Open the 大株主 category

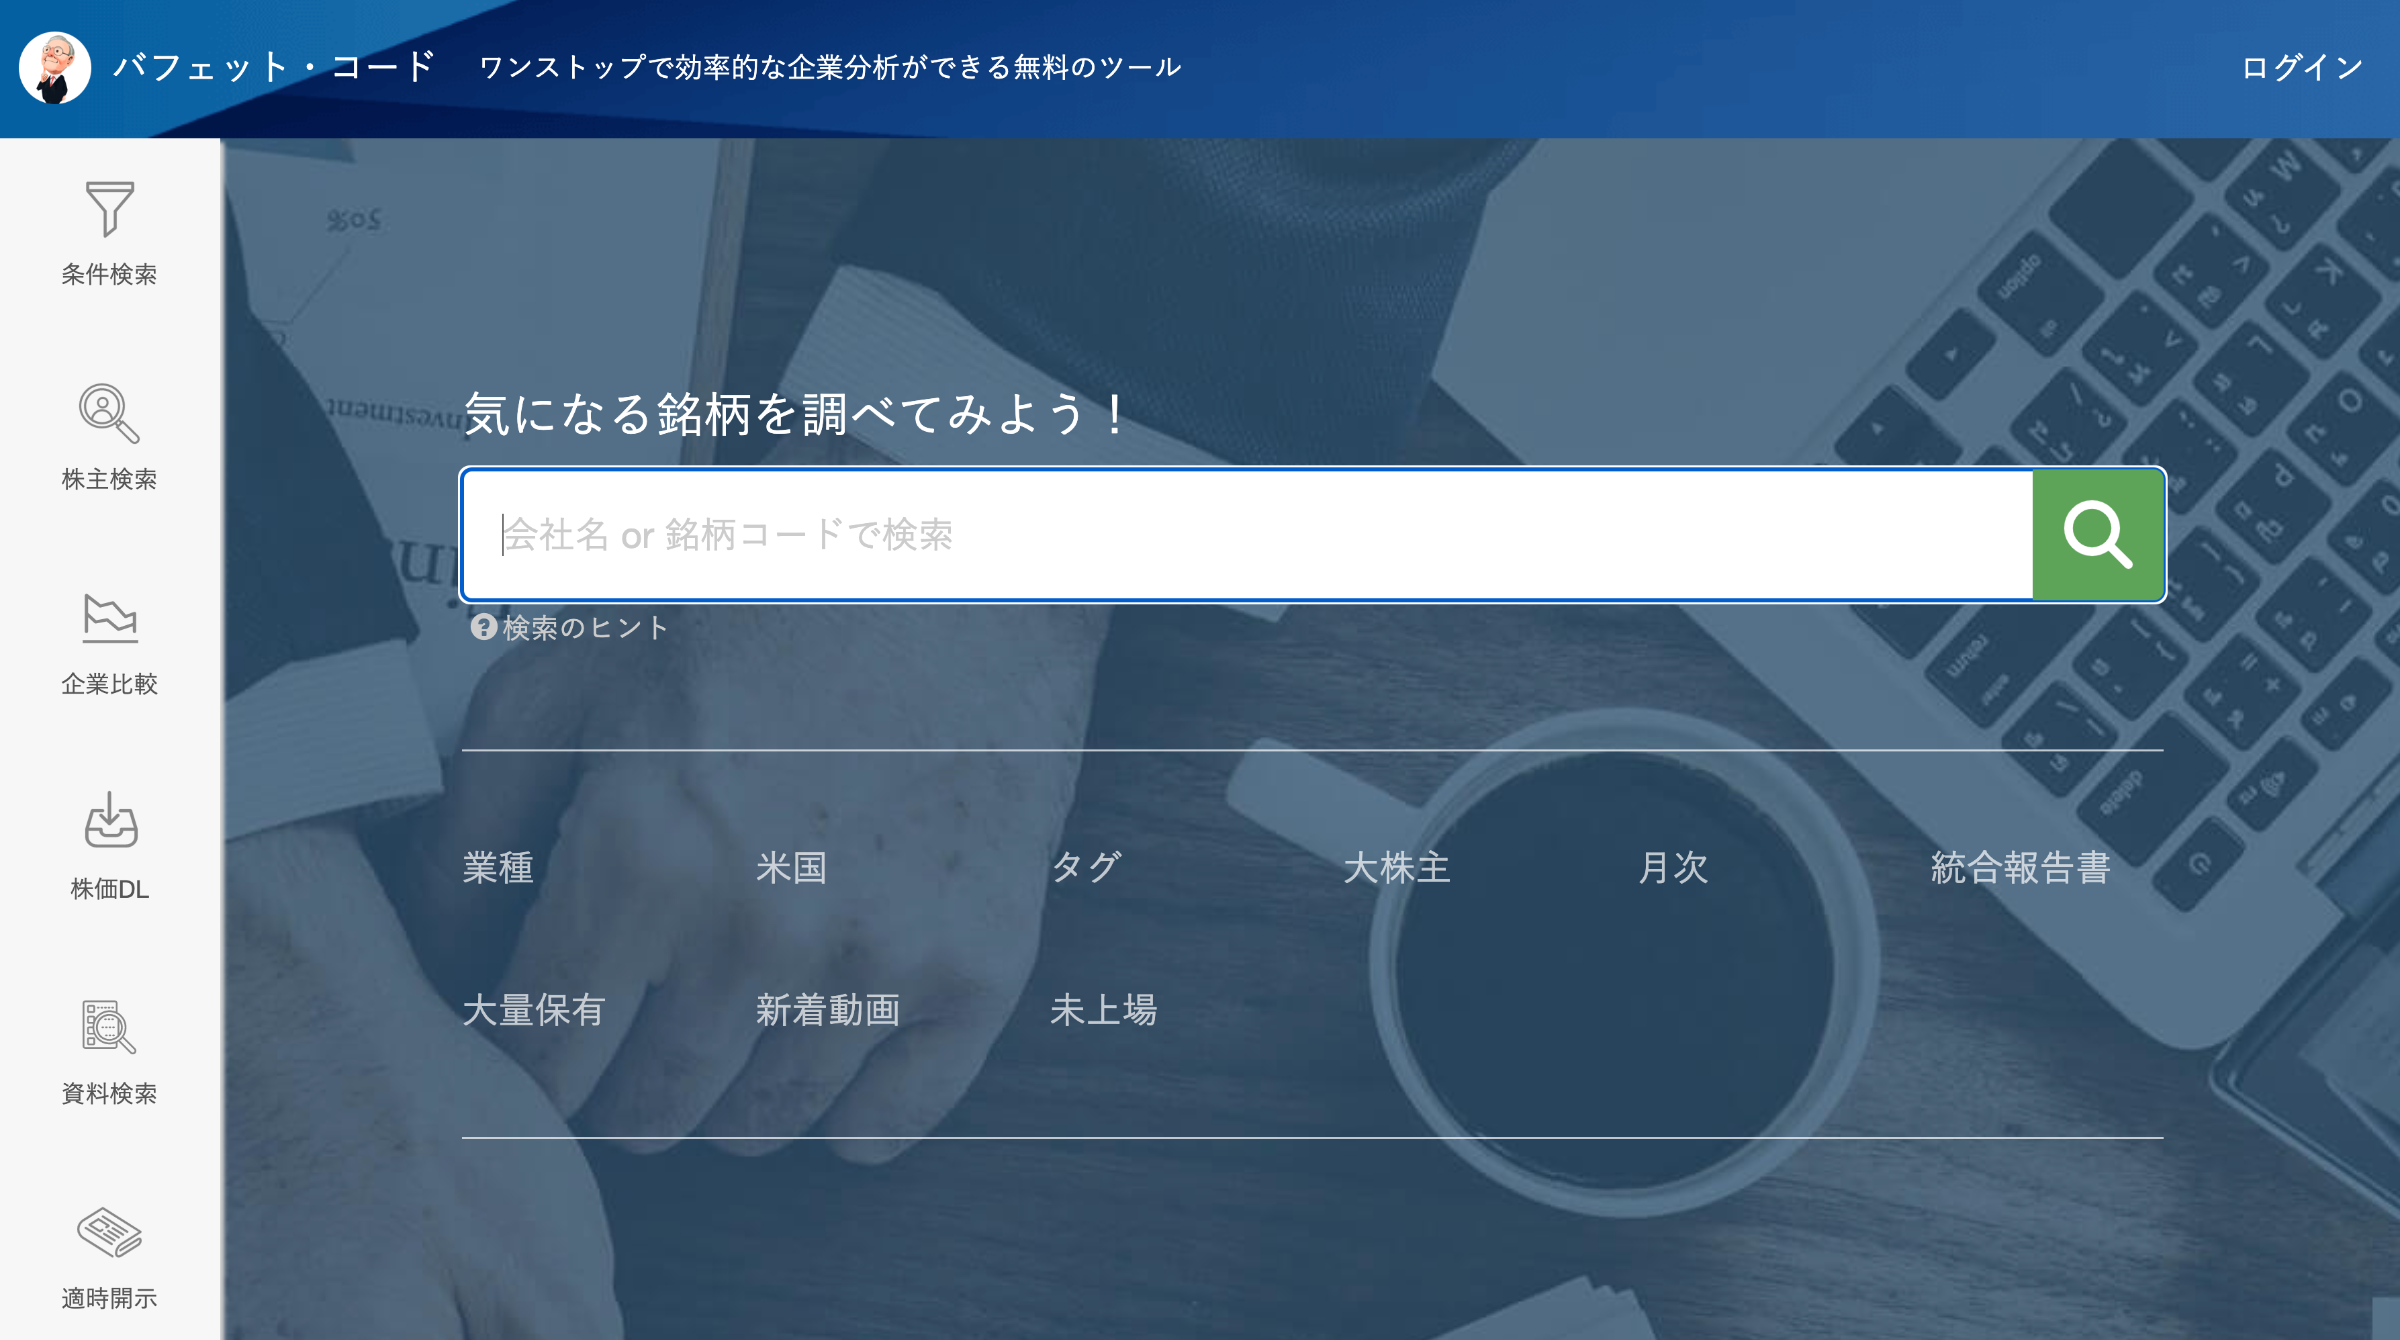point(1396,867)
